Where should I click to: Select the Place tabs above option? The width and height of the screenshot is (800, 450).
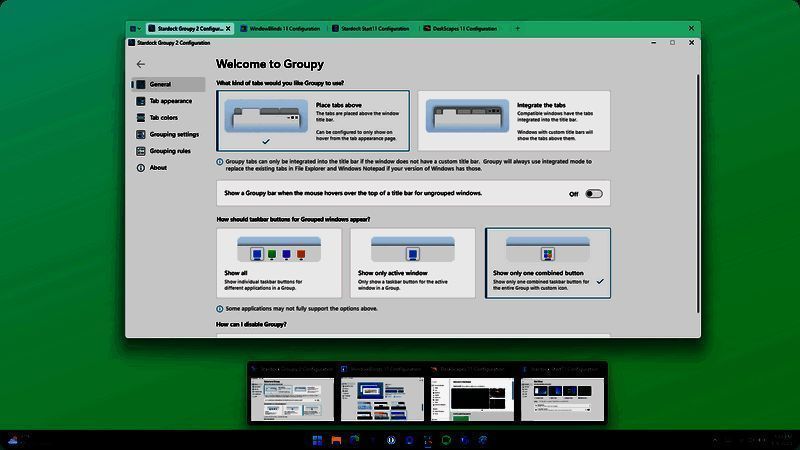(x=313, y=121)
